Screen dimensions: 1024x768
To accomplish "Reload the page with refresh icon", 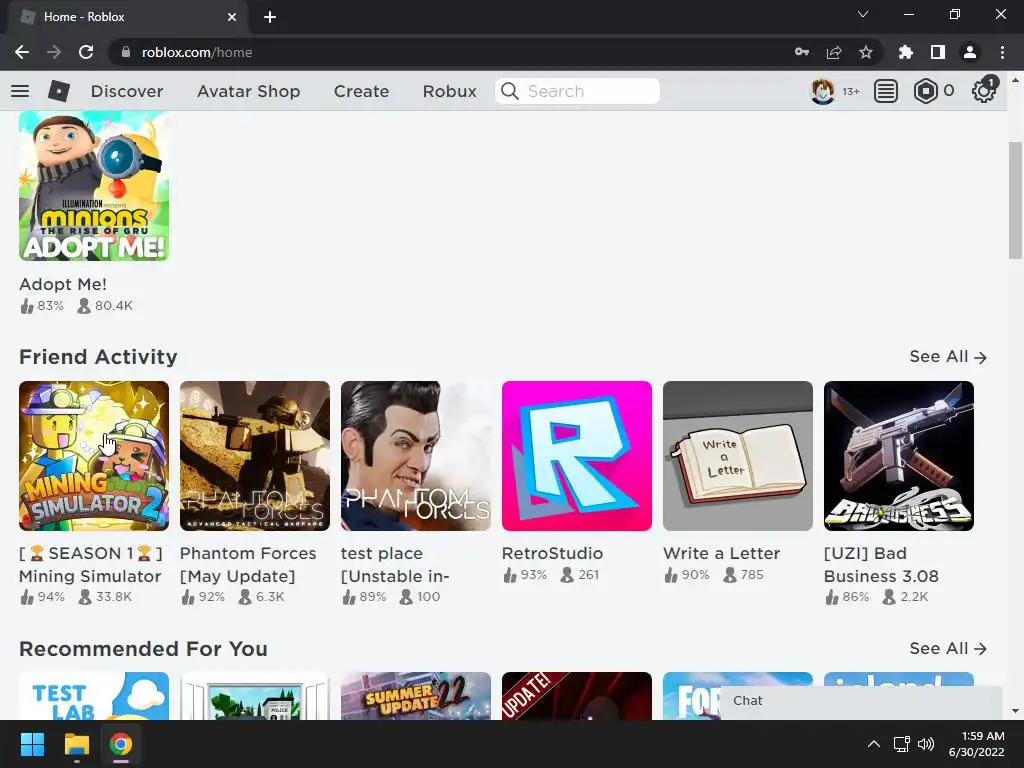I will tap(86, 52).
